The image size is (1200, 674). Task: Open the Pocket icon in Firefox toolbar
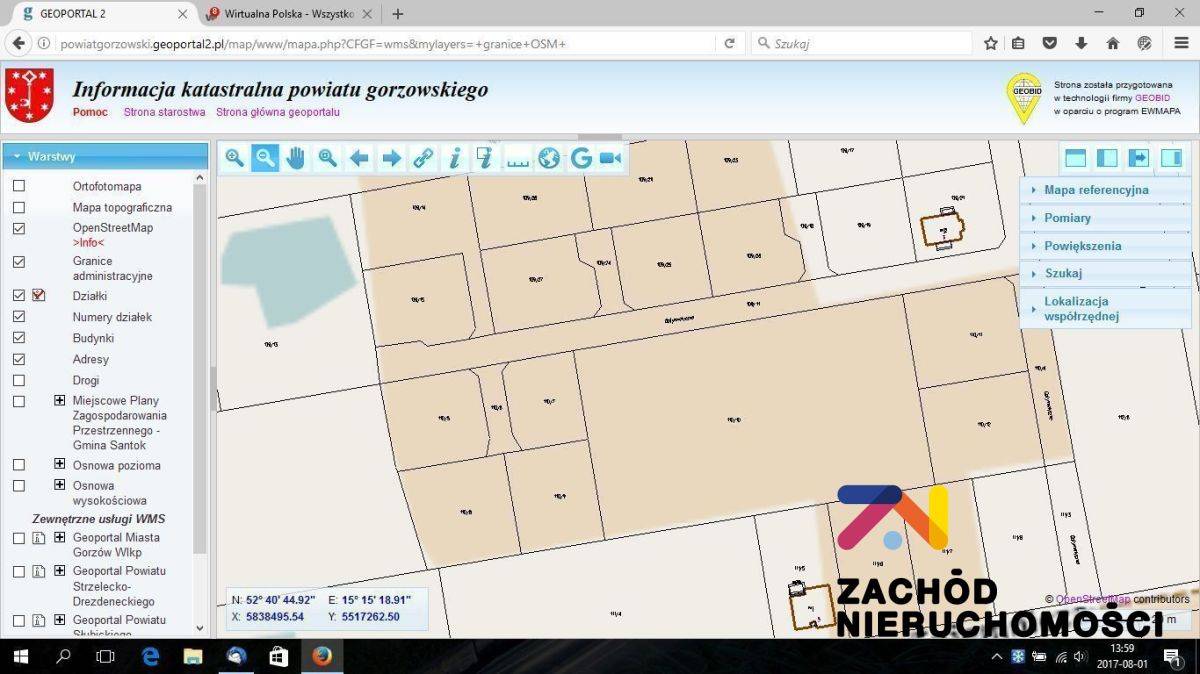1050,43
